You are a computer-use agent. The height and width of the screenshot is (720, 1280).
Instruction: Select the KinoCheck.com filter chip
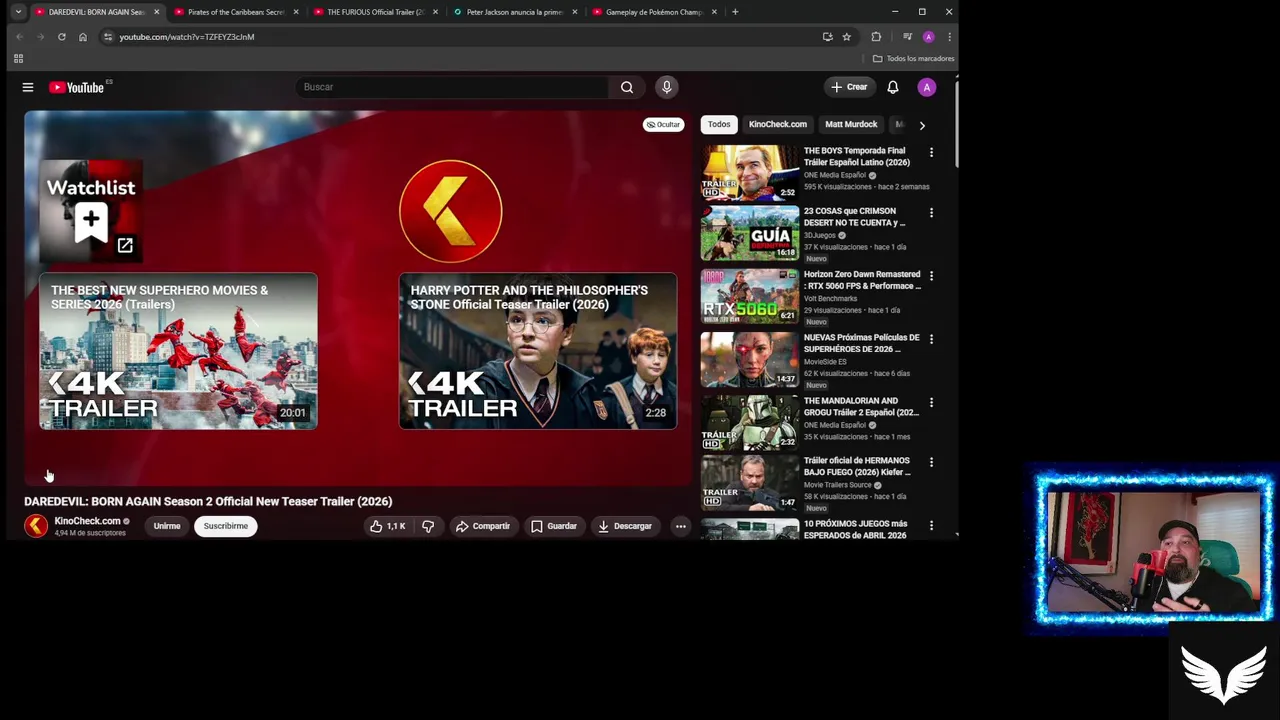tap(777, 125)
